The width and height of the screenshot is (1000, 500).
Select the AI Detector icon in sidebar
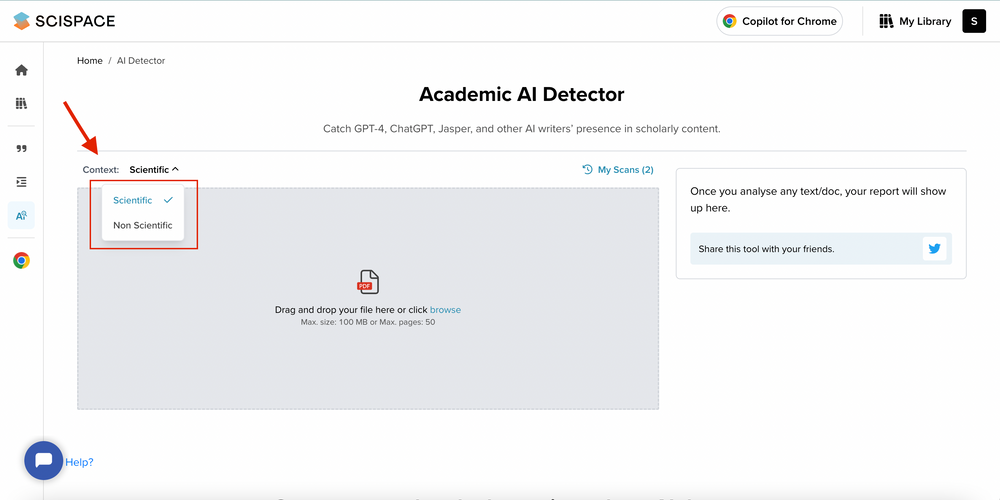[x=22, y=216]
